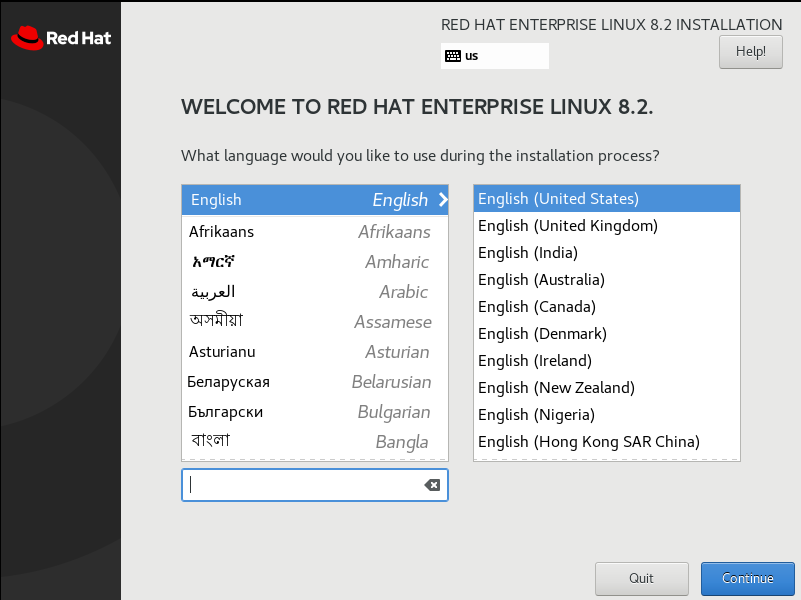The width and height of the screenshot is (801, 600).
Task: Choose English (New Zealand) locale
Action: click(x=607, y=388)
